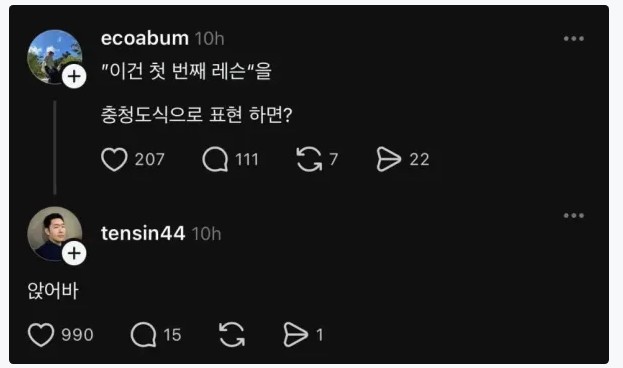The height and width of the screenshot is (368, 623).
Task: Open comments on ecoabum's post showing 111
Action: click(x=215, y=159)
